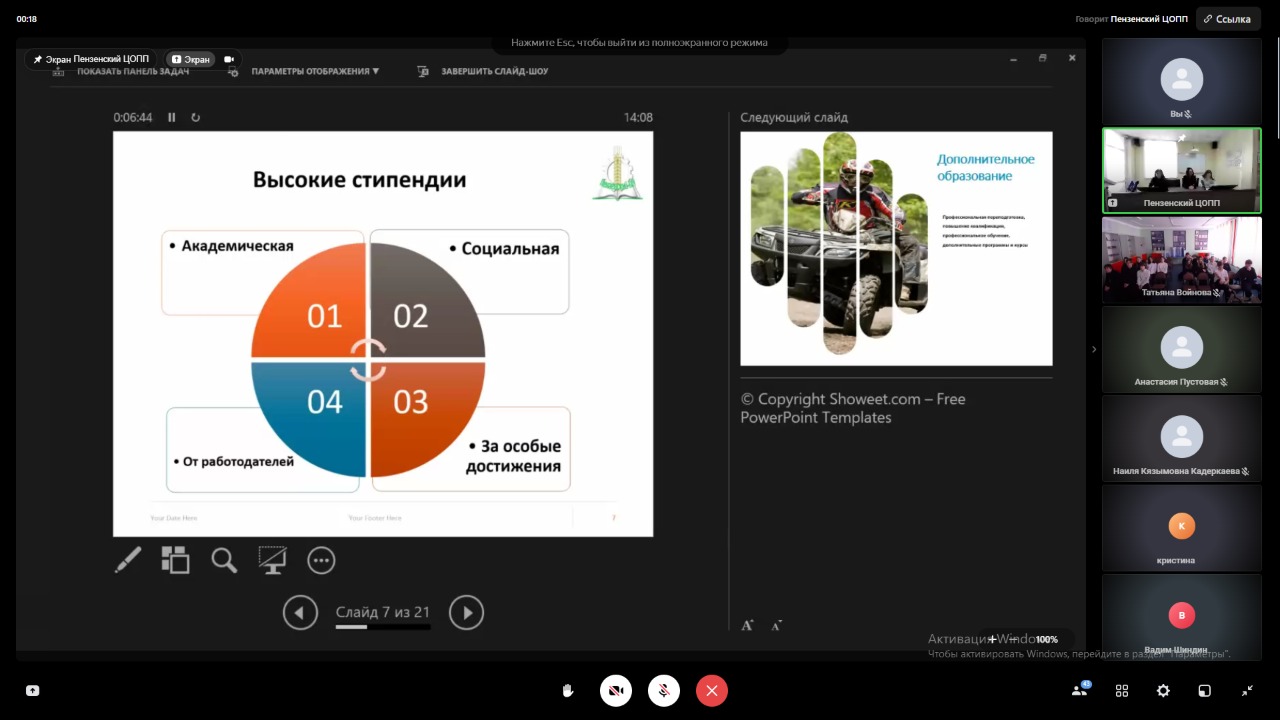This screenshot has height=720, width=1280.
Task: Unmute the microphone
Action: coord(664,690)
